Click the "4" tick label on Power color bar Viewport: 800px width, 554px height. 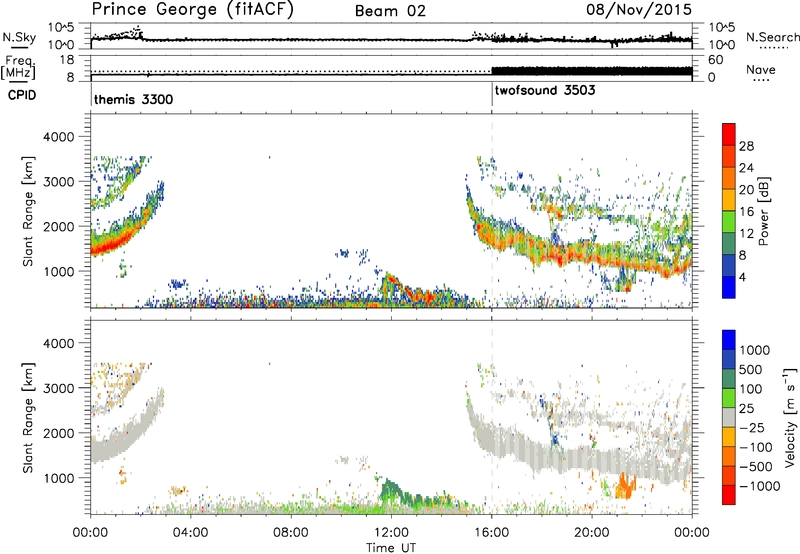click(x=742, y=277)
